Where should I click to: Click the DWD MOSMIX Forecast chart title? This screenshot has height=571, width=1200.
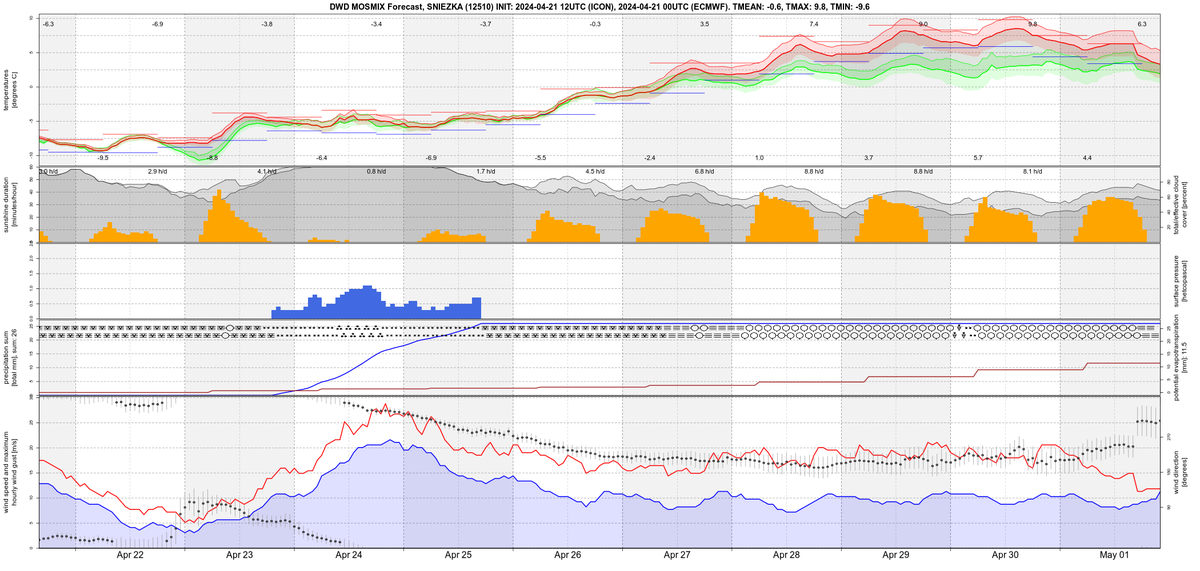click(x=600, y=5)
